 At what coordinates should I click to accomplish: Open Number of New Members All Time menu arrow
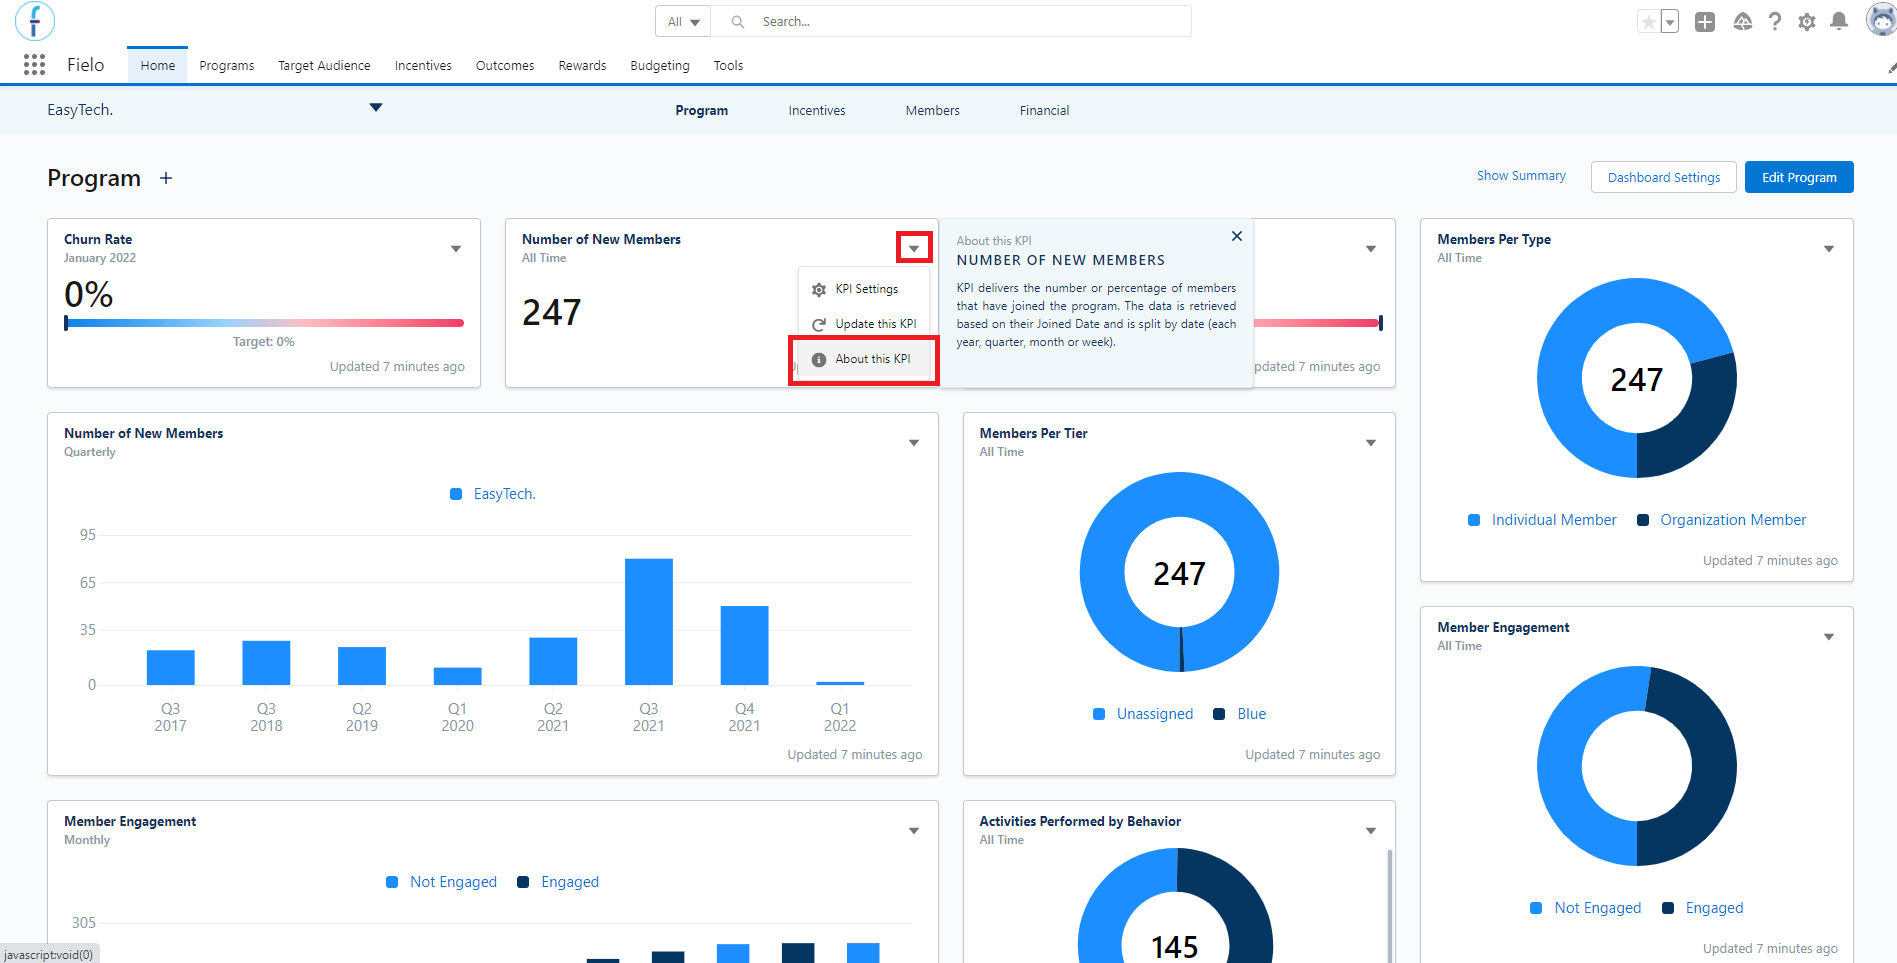point(914,248)
